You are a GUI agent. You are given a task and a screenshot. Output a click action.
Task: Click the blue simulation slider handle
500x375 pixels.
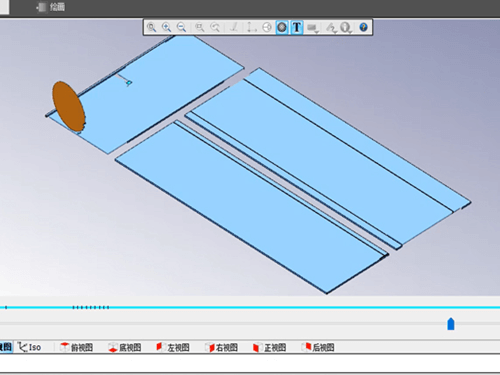(451, 324)
